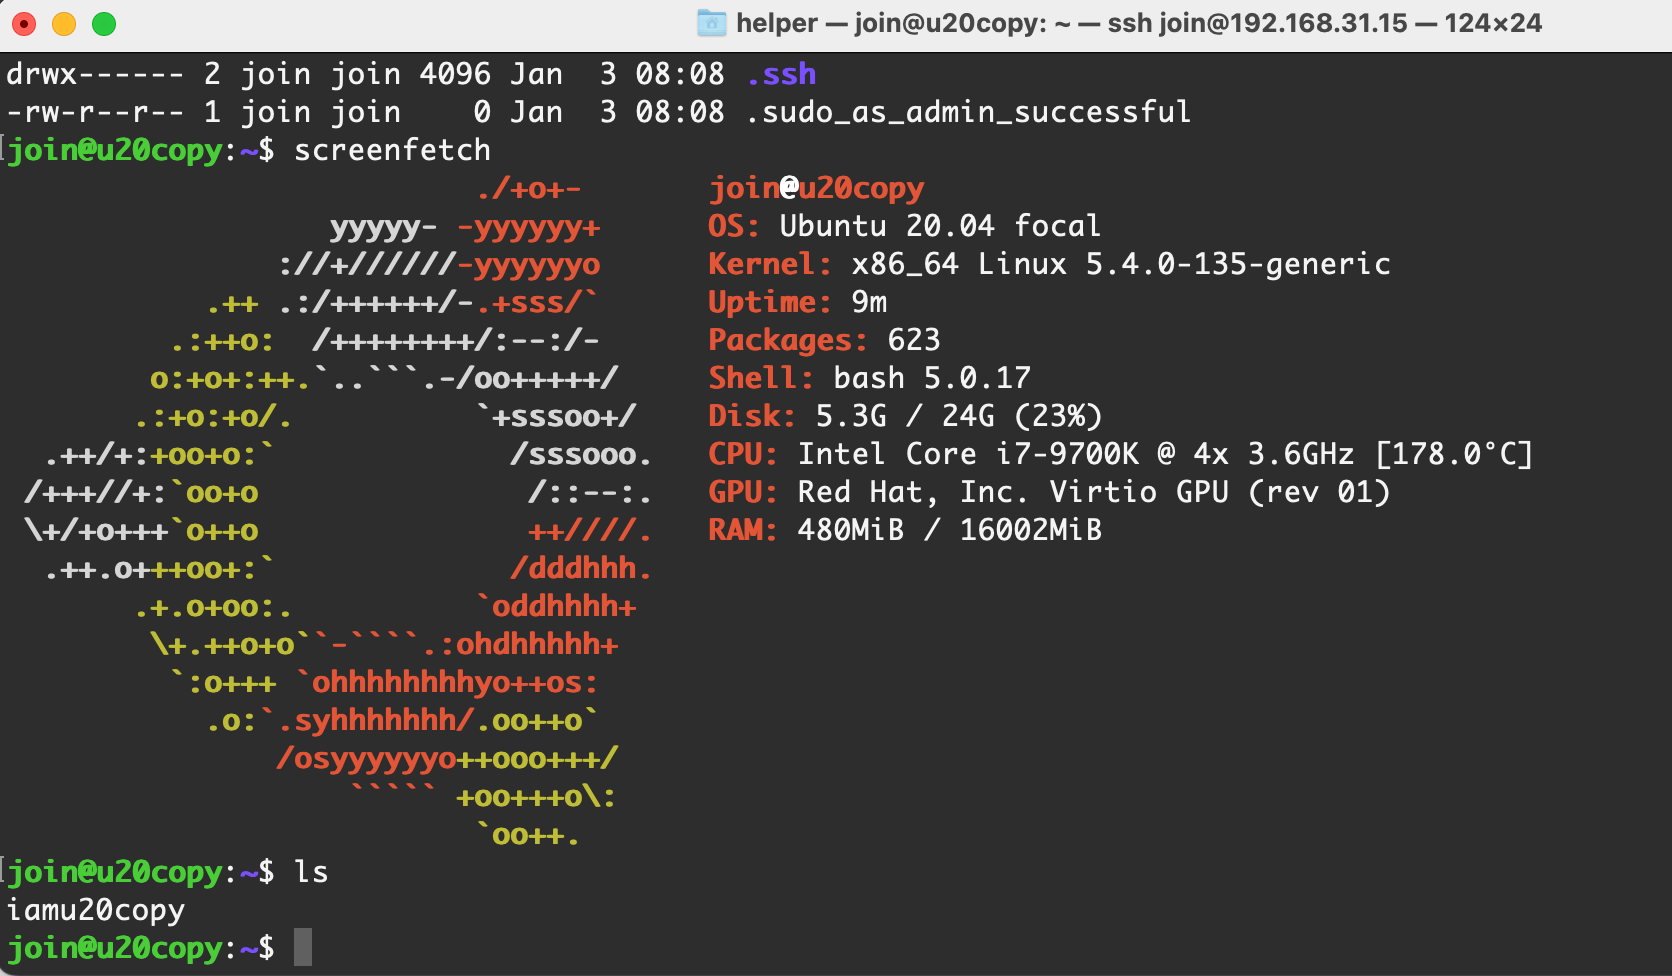Viewport: 1672px width, 976px height.
Task: Click the 'OS:' label
Action: 735,226
